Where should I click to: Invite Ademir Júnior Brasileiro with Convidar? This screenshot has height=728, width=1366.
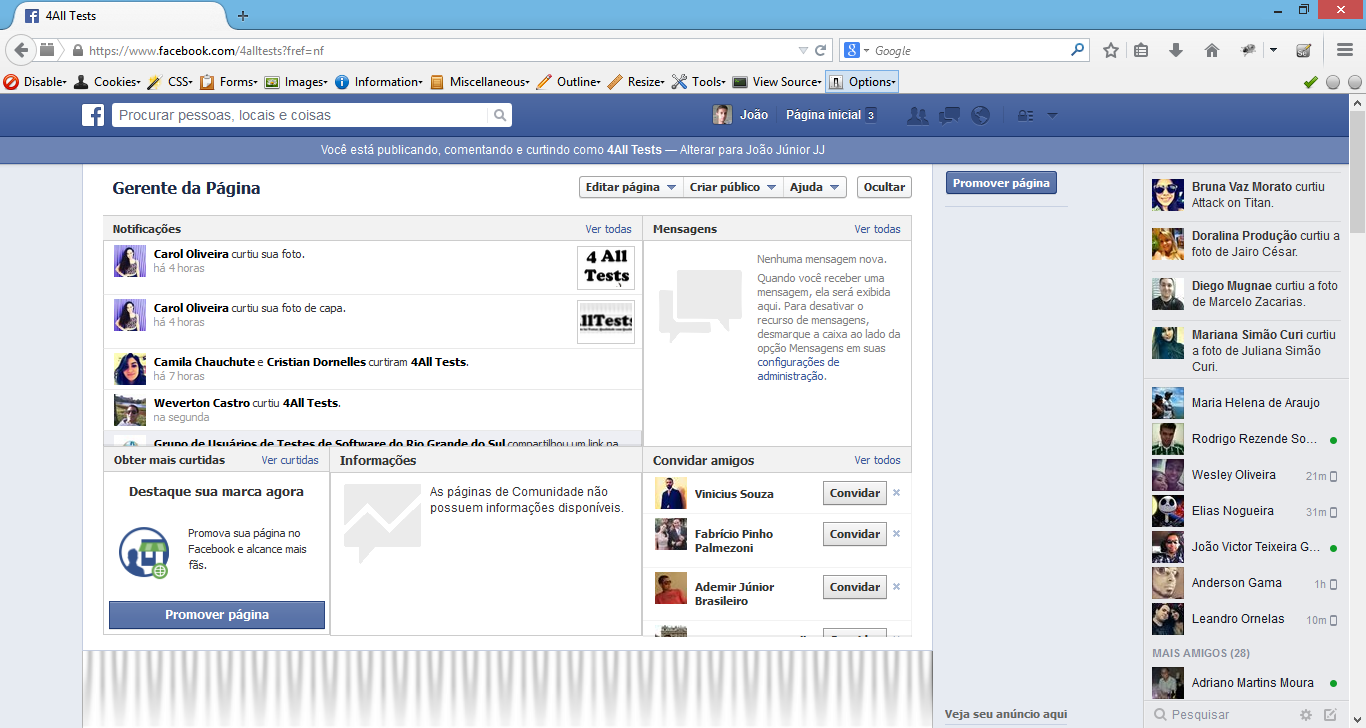pyautogui.click(x=855, y=587)
